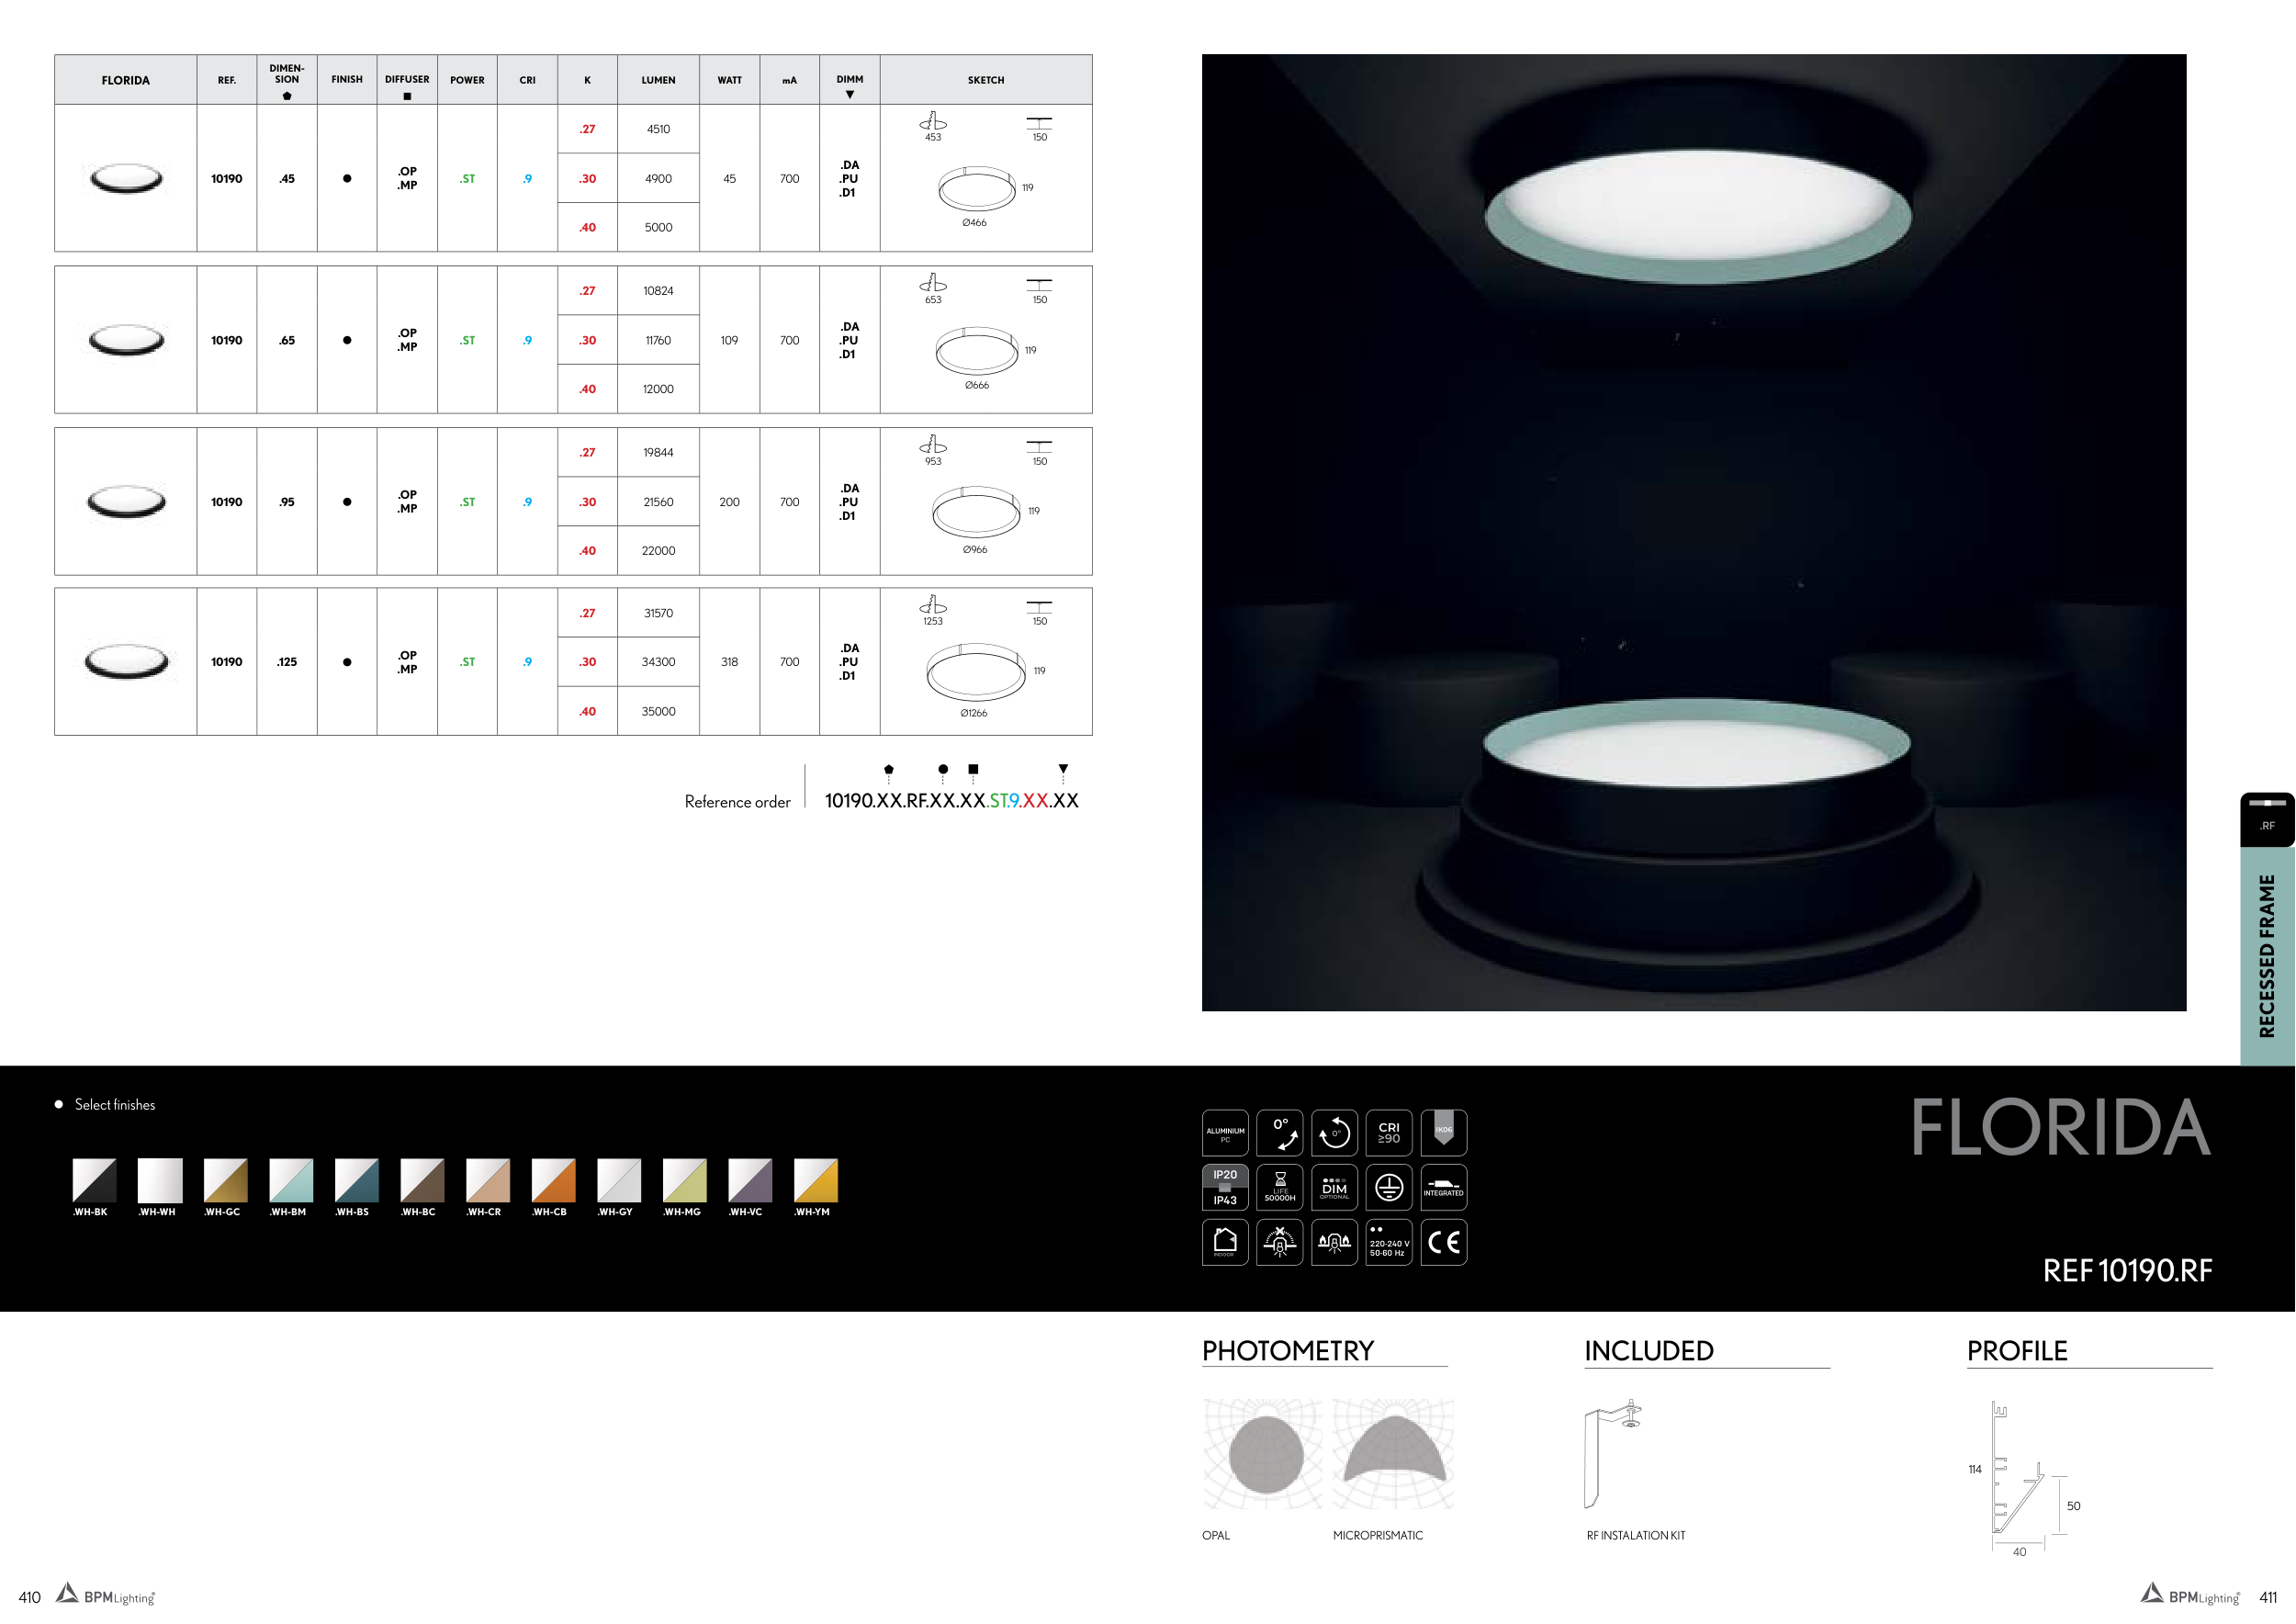The height and width of the screenshot is (1624, 2296).
Task: Click the RECESSED FRAME vertical section tab
Action: pyautogui.click(x=2266, y=955)
